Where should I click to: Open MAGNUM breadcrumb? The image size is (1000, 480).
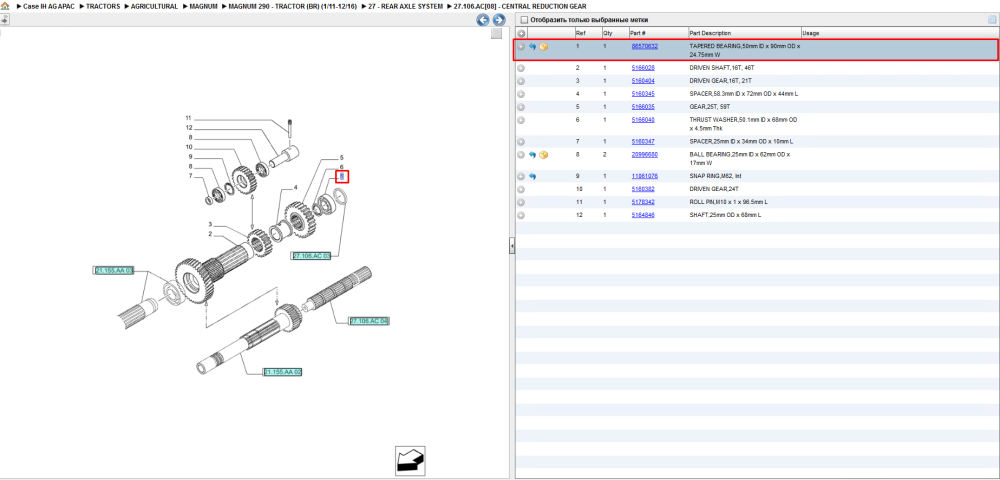coord(204,6)
